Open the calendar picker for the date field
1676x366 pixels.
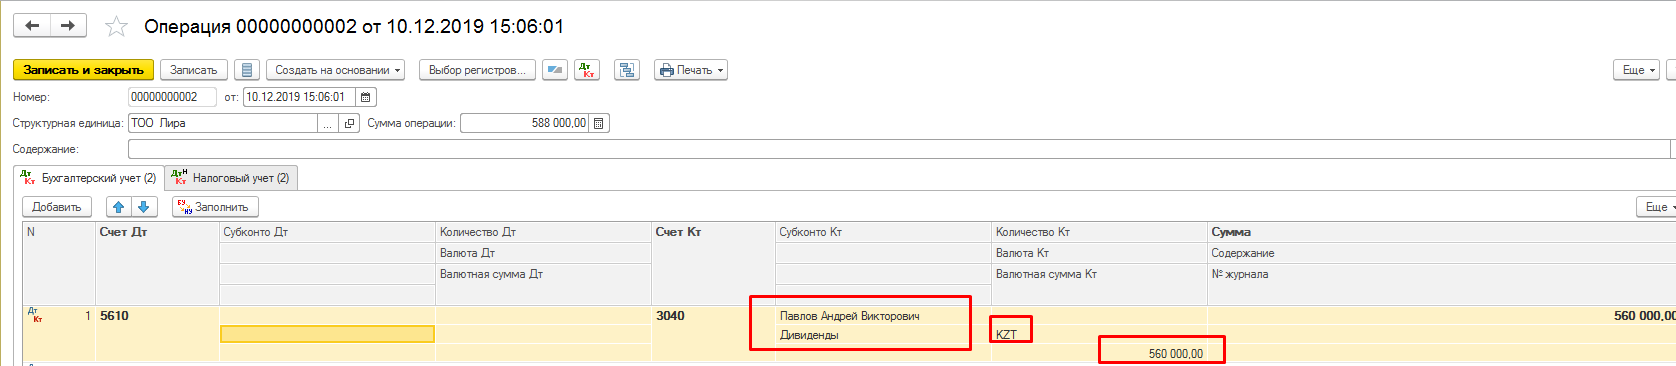366,97
